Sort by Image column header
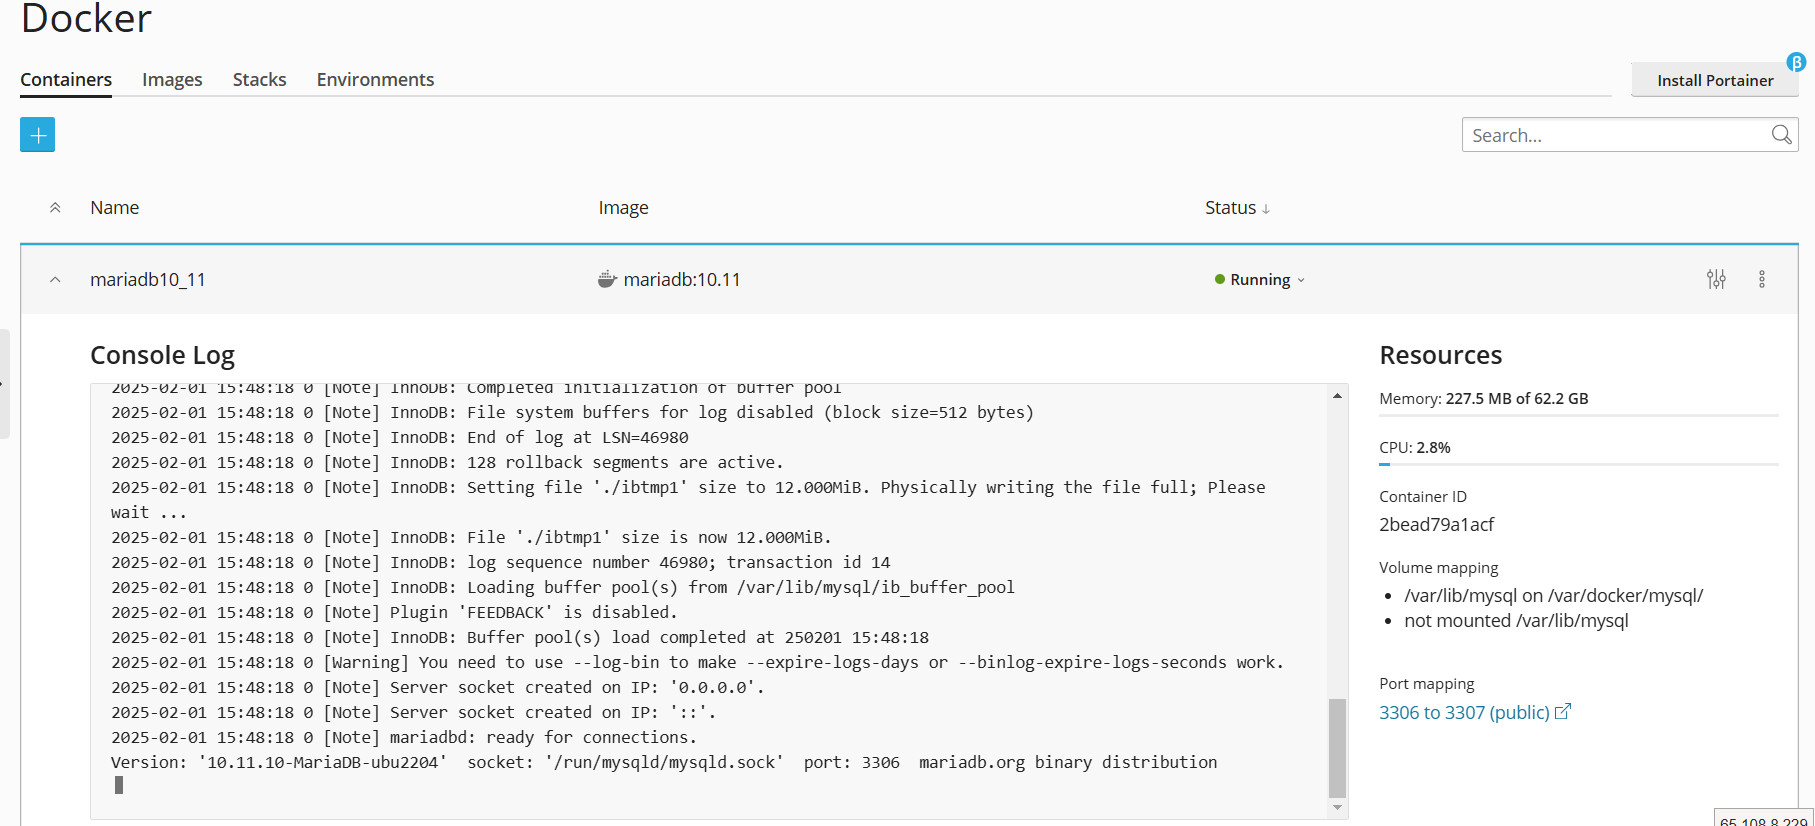Screen dimensions: 1815x826 tap(624, 208)
